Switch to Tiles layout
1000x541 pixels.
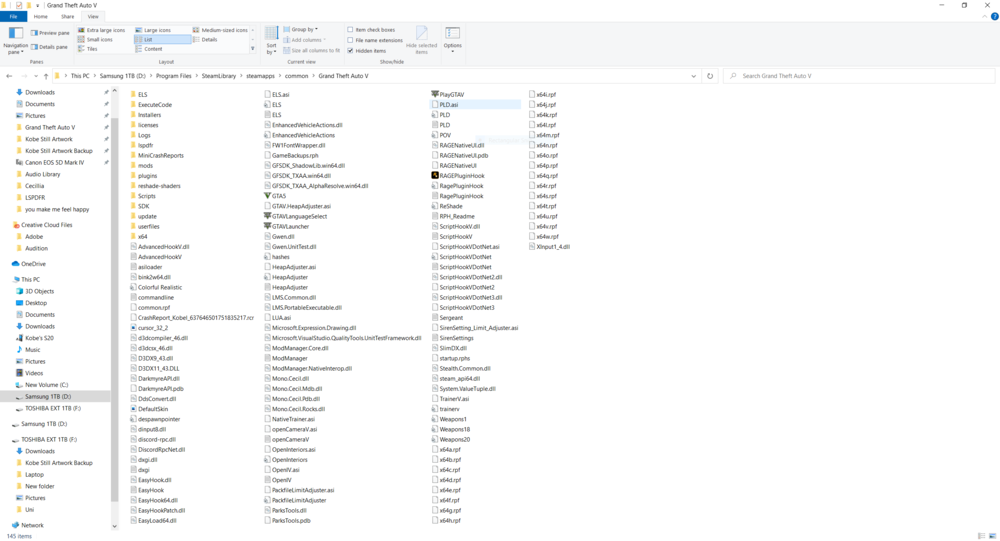[x=88, y=49]
